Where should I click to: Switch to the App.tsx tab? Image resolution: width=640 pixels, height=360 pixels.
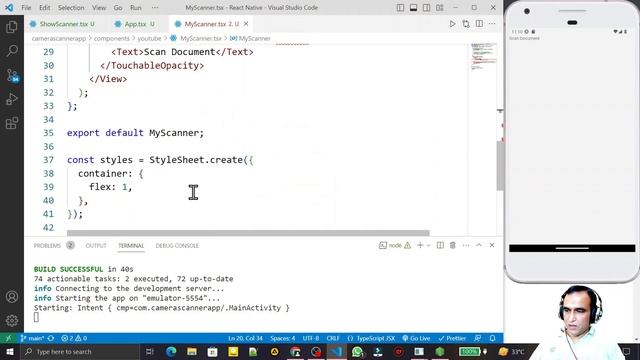pyautogui.click(x=135, y=24)
